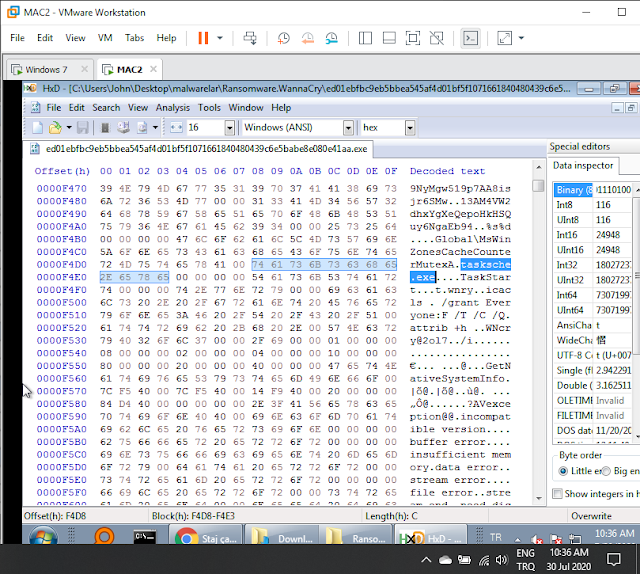Click the AnsiChar row in Data inspector

593,325
